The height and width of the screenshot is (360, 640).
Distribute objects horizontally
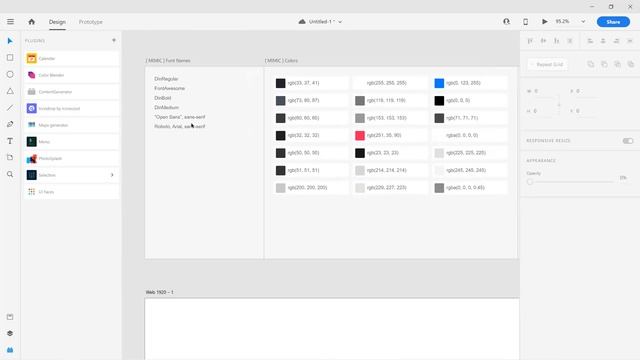(x=630, y=41)
